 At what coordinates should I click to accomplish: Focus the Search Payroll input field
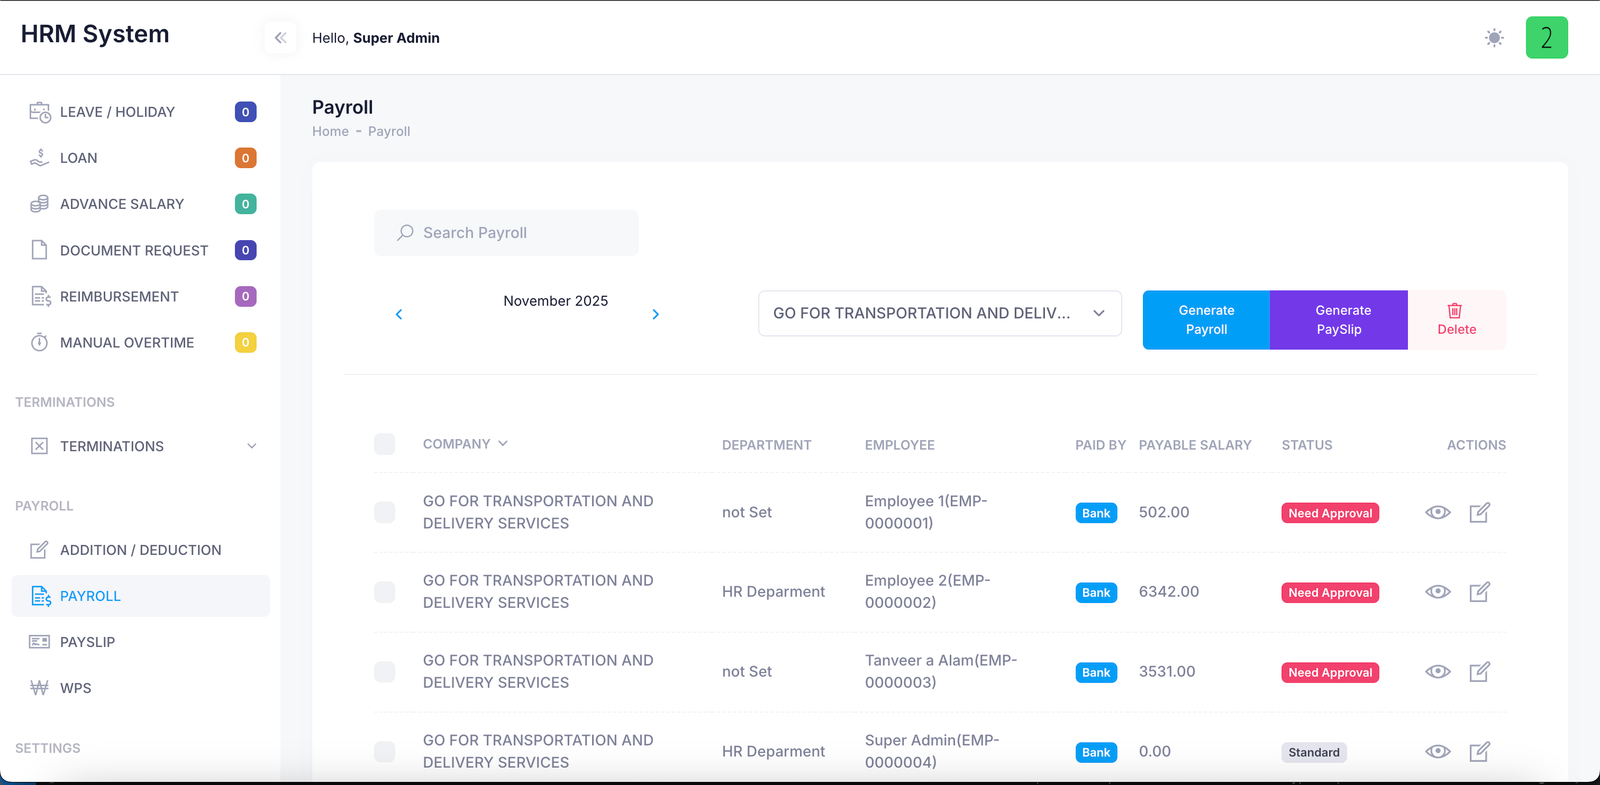click(506, 233)
